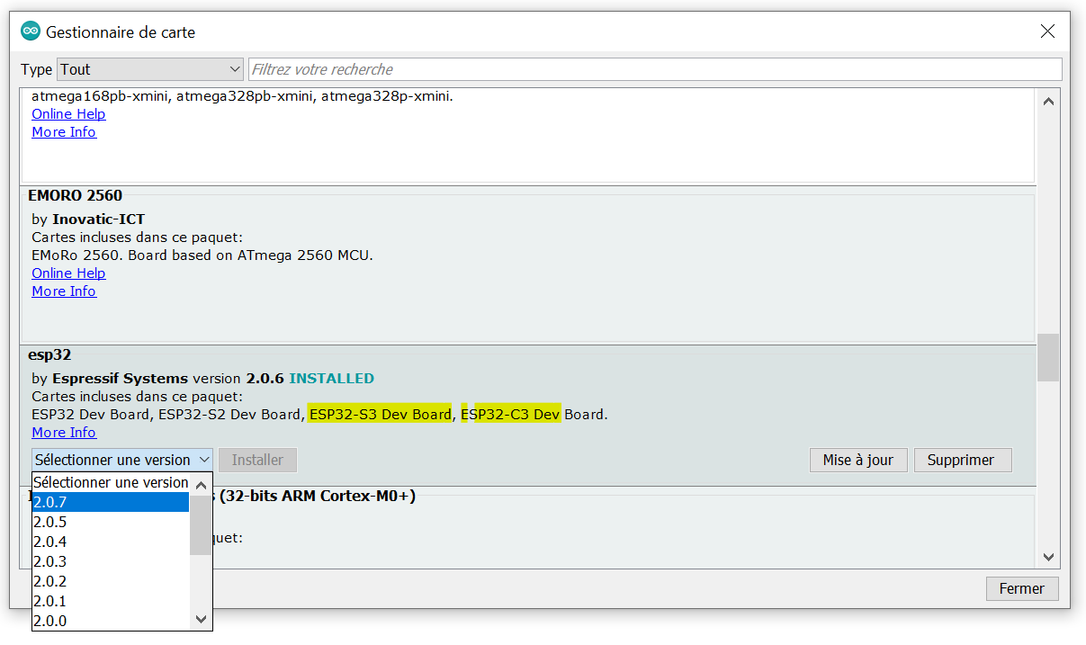Collapse the Sélectionner une version combo box
Screen dimensions: 1086x645
click(122, 460)
